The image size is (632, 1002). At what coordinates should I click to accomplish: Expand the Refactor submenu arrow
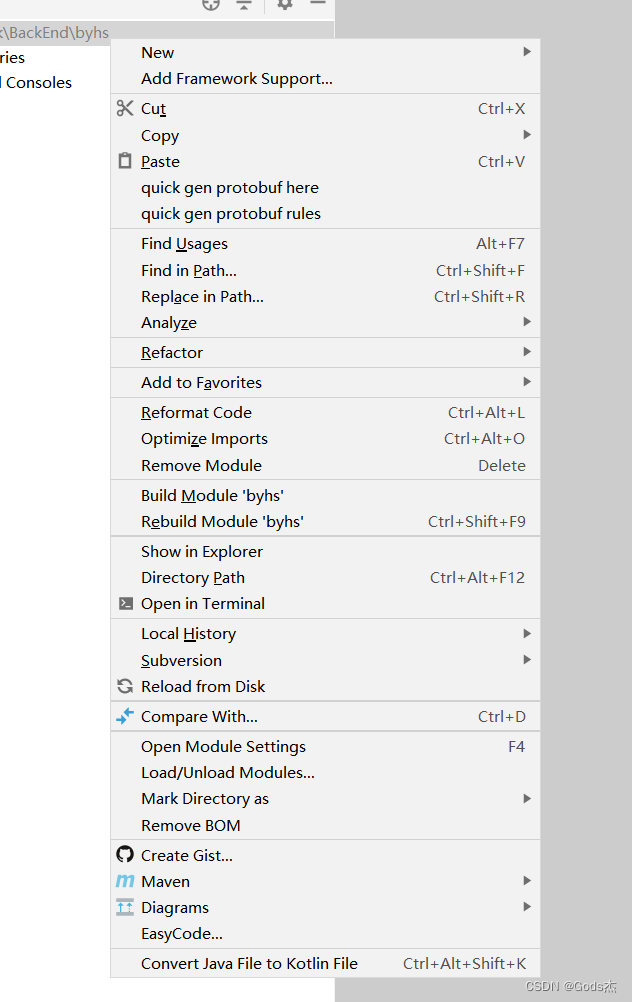pos(527,351)
